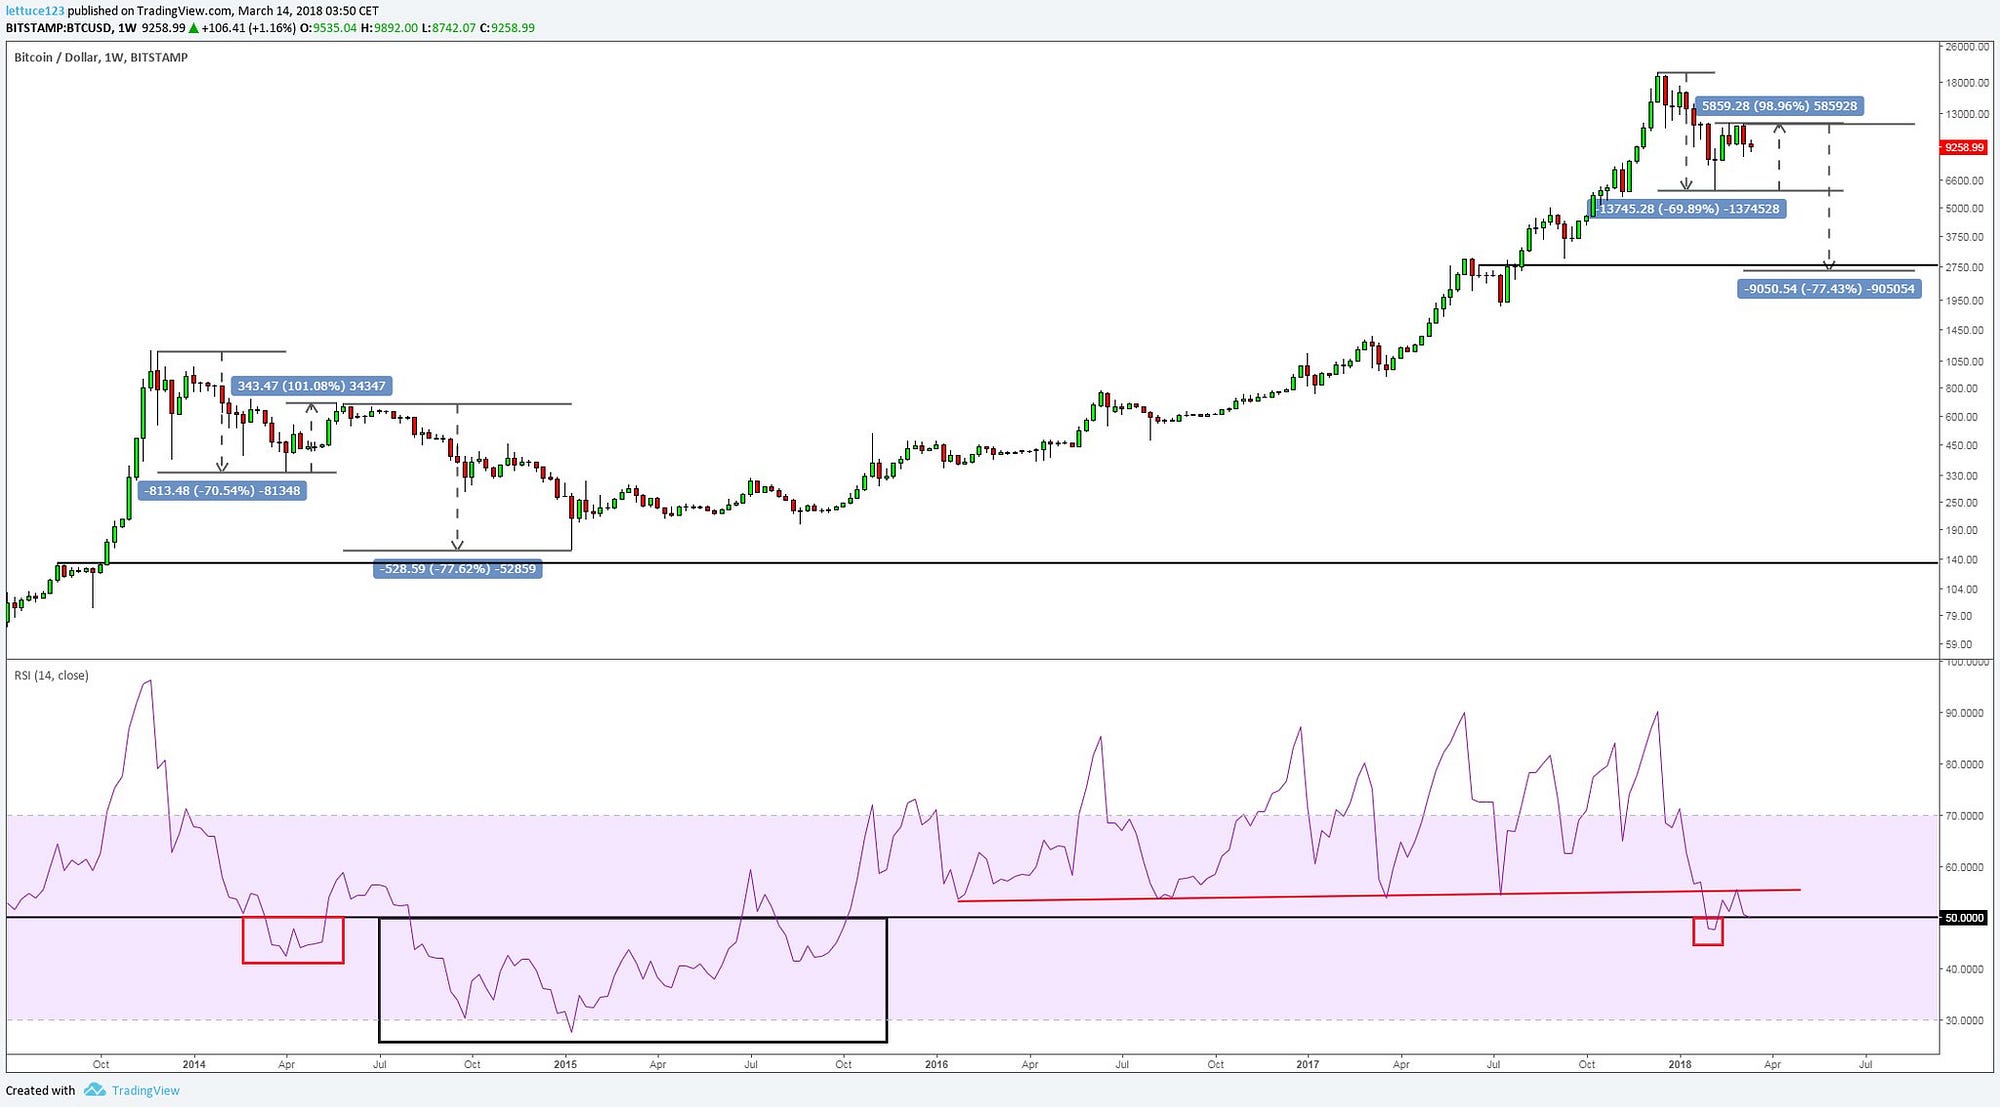2000x1107 pixels.
Task: Click the 2018 label on the time axis
Action: click(x=1680, y=1064)
